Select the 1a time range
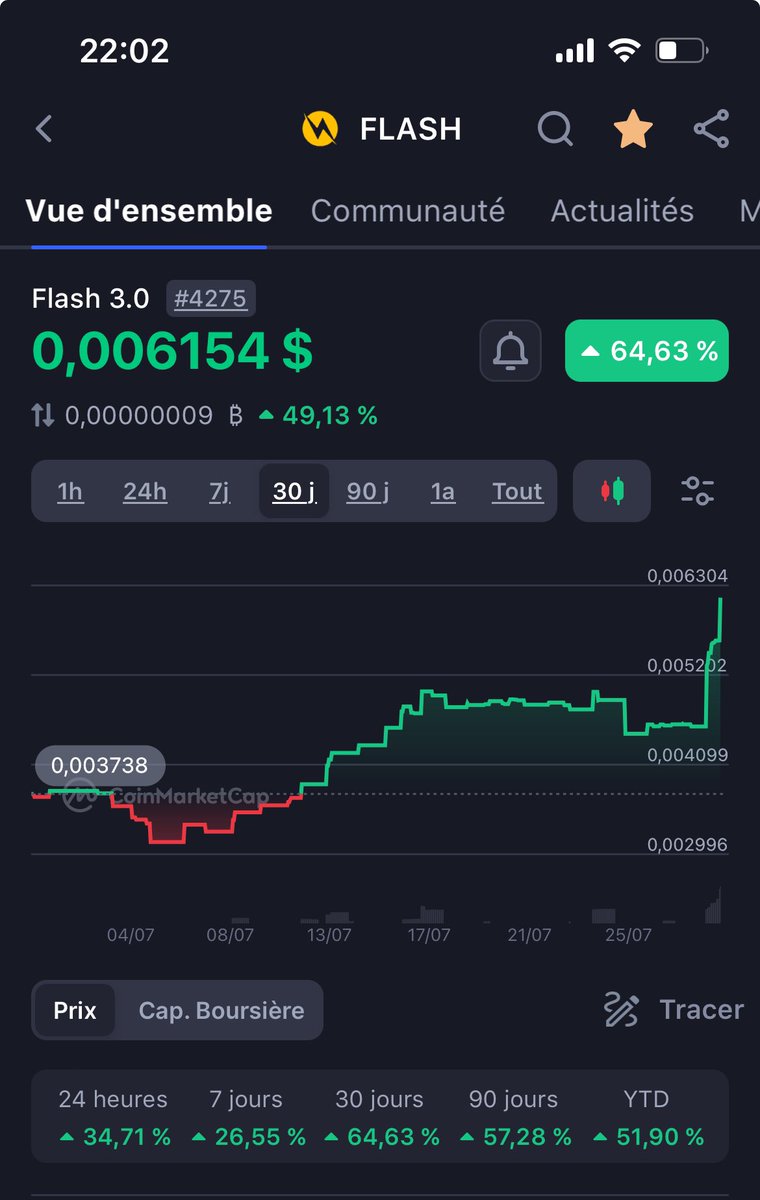The width and height of the screenshot is (760, 1200). (x=442, y=491)
